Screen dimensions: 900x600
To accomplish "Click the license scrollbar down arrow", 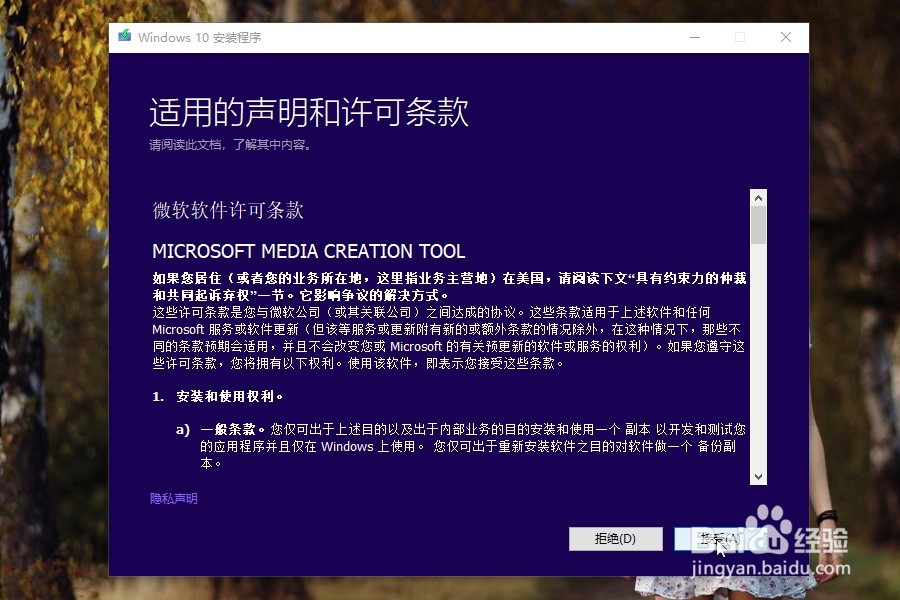I will click(x=758, y=477).
